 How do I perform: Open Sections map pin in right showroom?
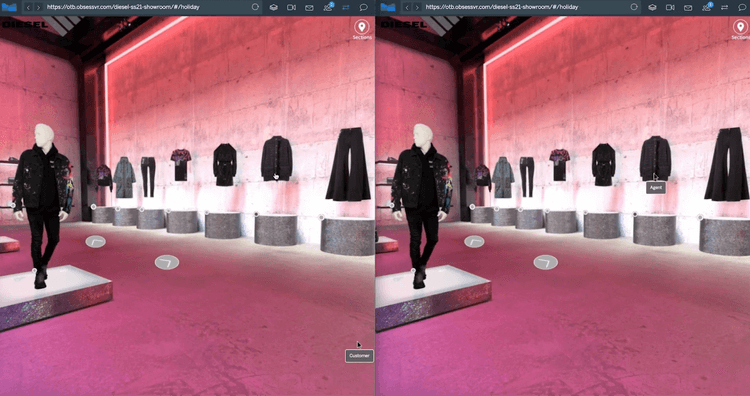[740, 27]
